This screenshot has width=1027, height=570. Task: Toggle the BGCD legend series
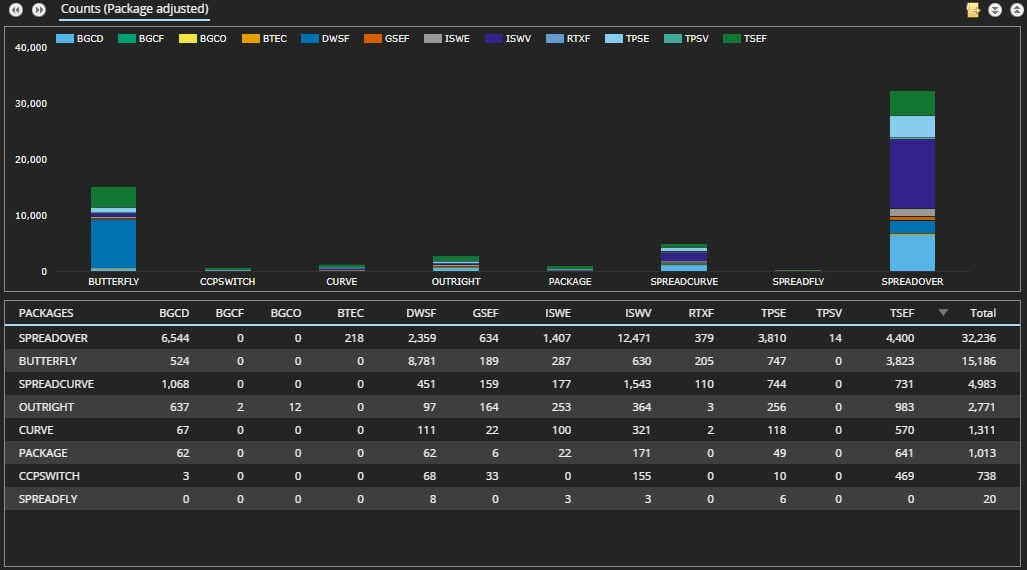[x=79, y=39]
